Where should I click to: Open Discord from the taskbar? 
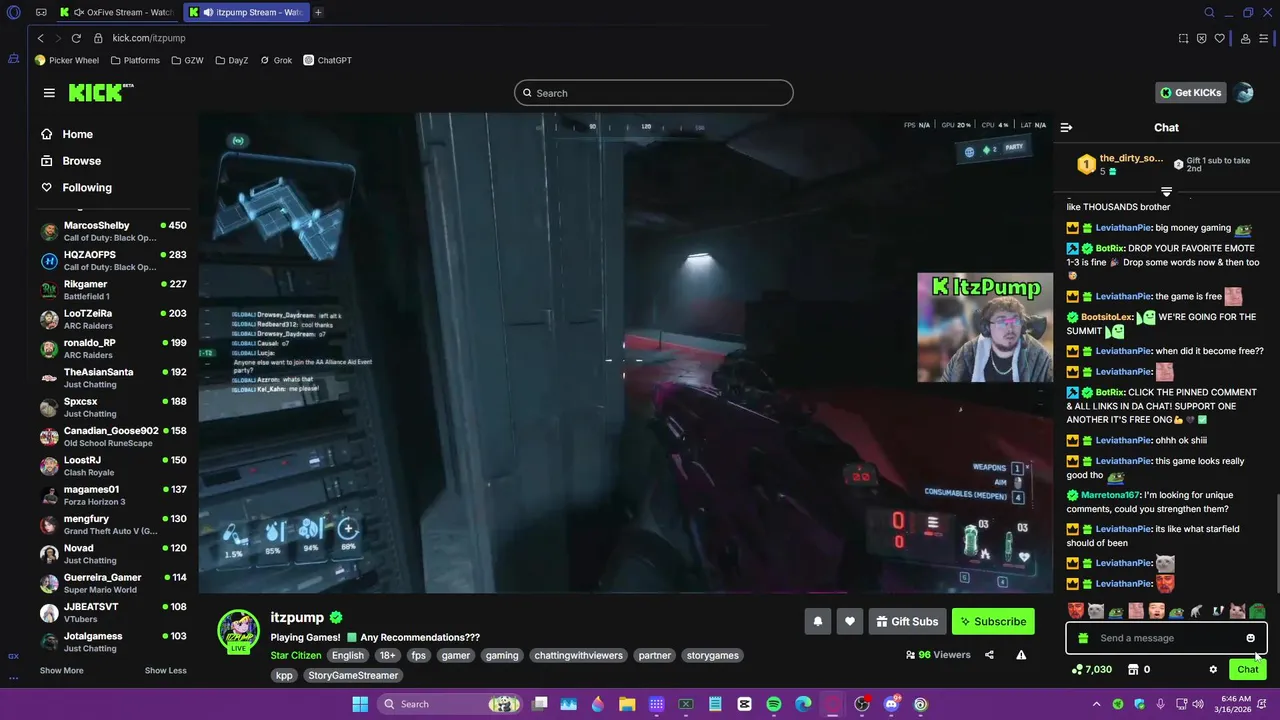click(x=891, y=704)
